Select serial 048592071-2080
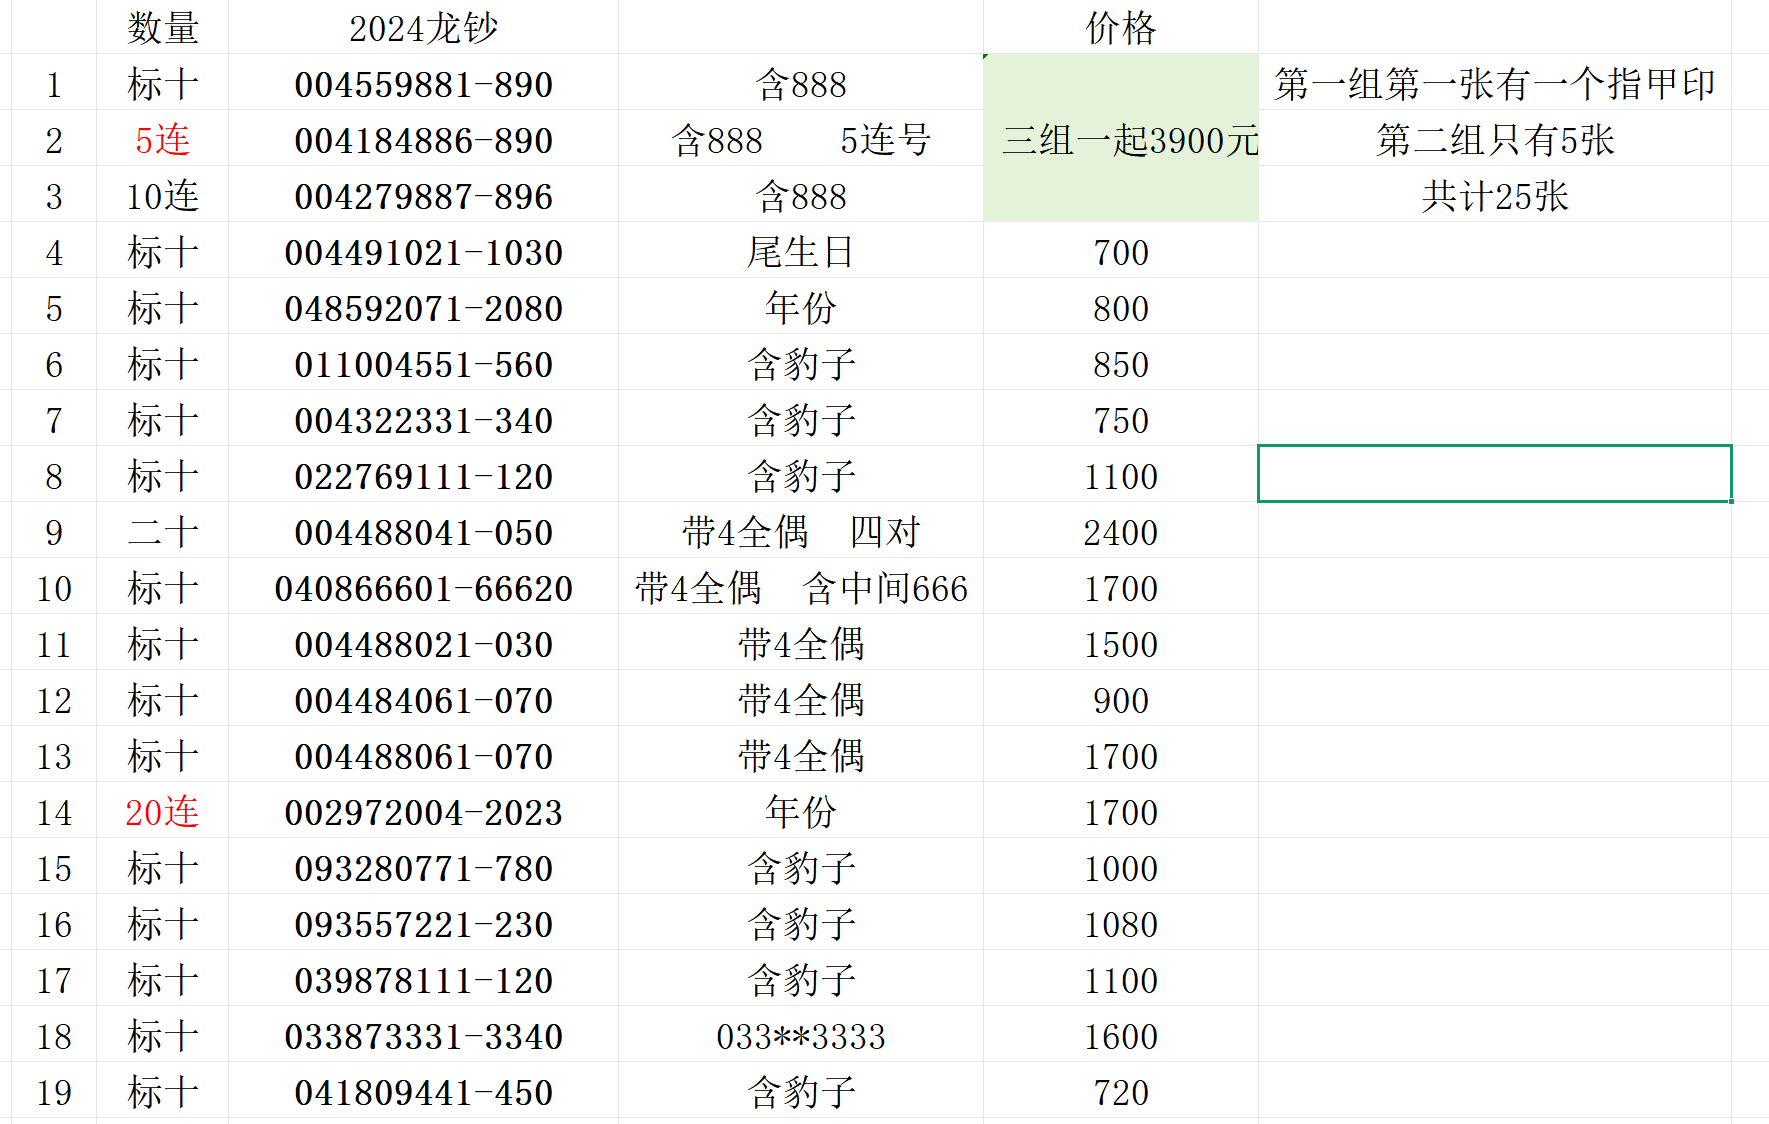The height and width of the screenshot is (1124, 1769). click(423, 308)
